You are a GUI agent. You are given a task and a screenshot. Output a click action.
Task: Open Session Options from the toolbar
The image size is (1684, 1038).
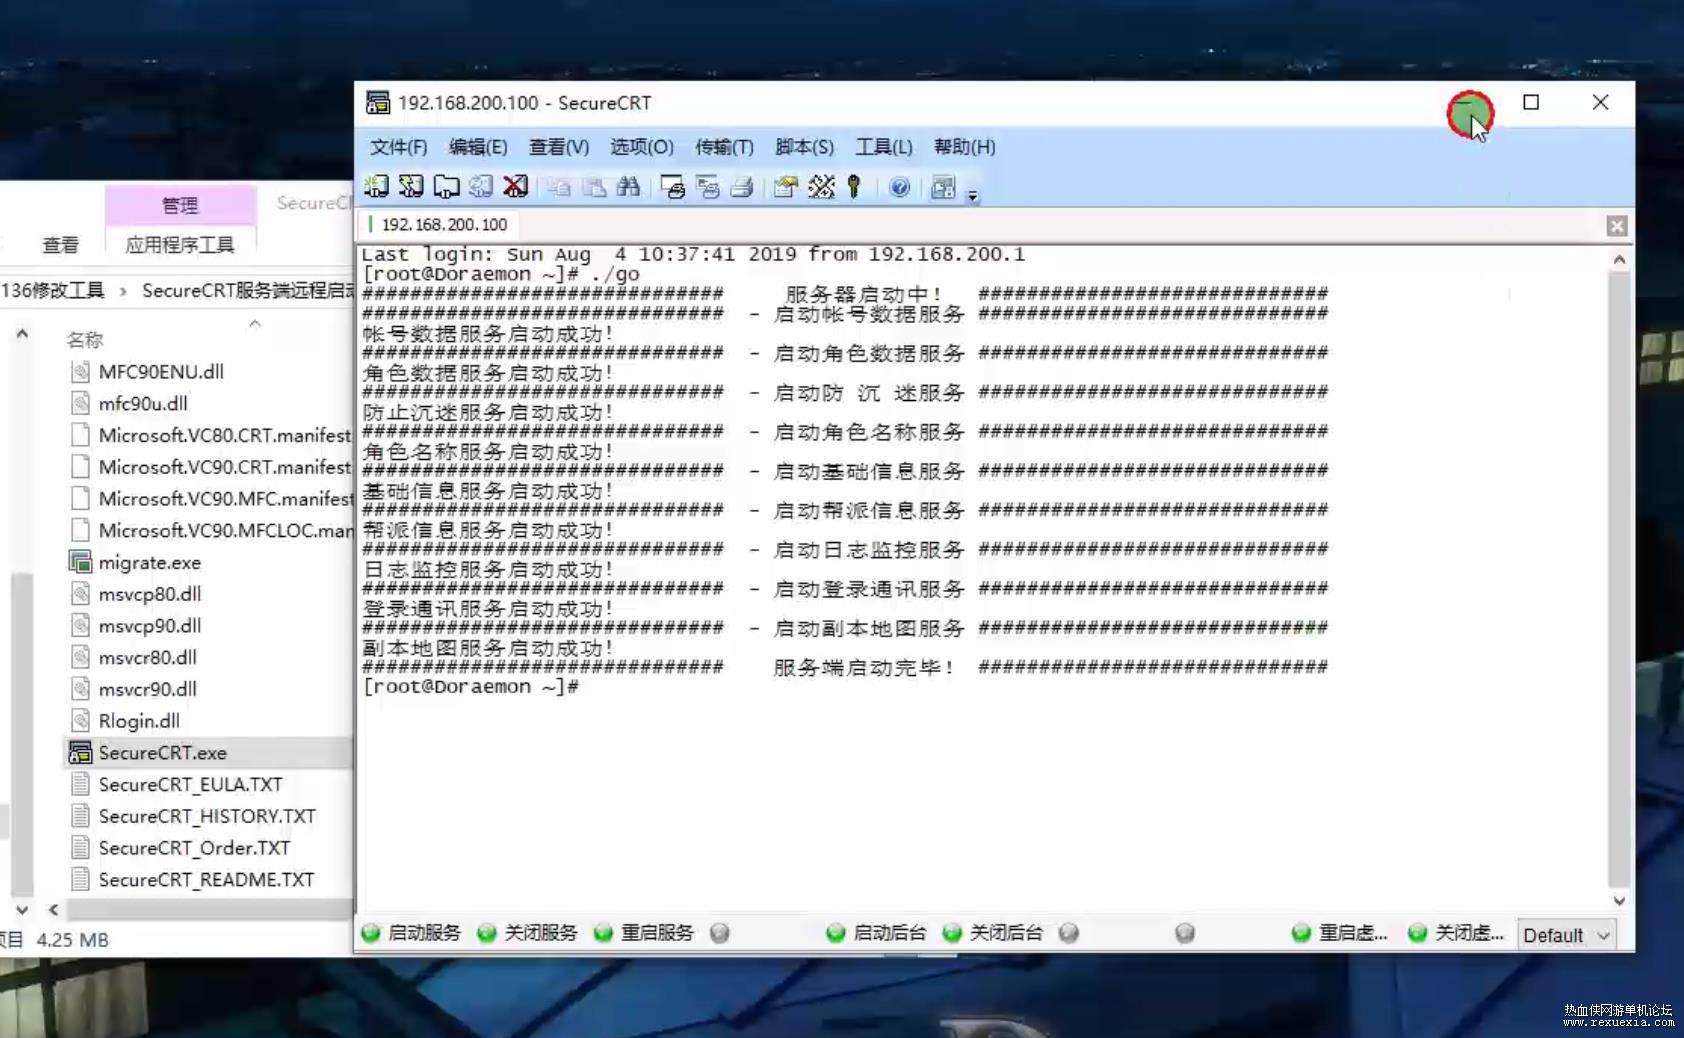click(x=786, y=187)
